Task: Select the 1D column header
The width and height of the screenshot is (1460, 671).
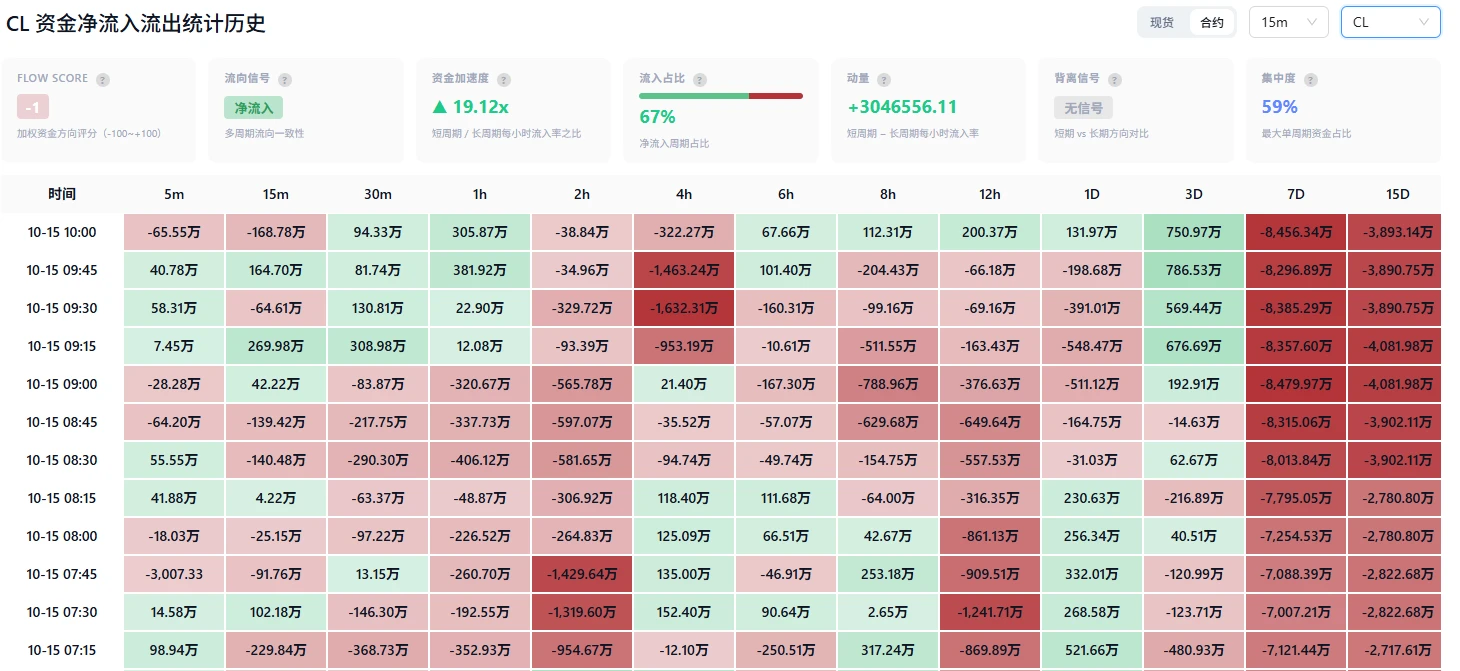Action: [x=1092, y=194]
